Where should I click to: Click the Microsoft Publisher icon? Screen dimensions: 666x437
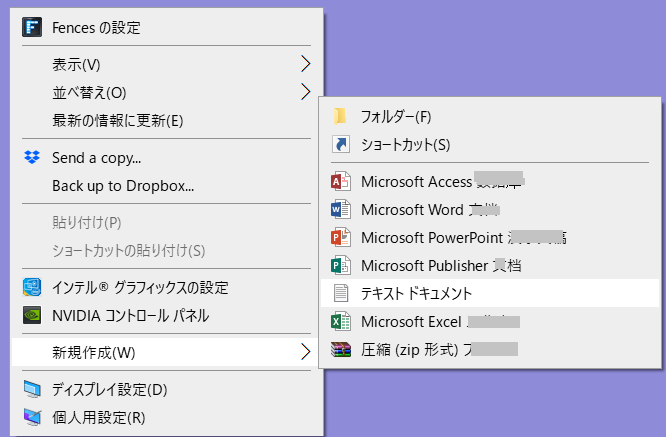(x=341, y=265)
